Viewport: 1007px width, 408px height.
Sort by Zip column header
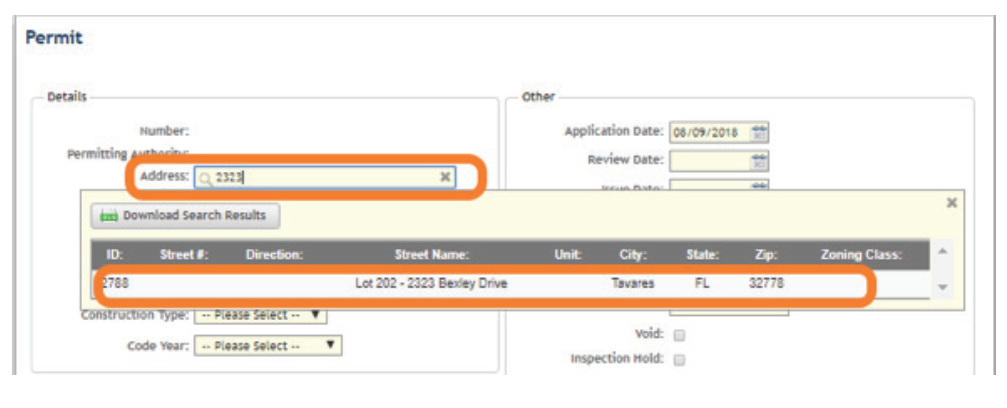pos(766,255)
